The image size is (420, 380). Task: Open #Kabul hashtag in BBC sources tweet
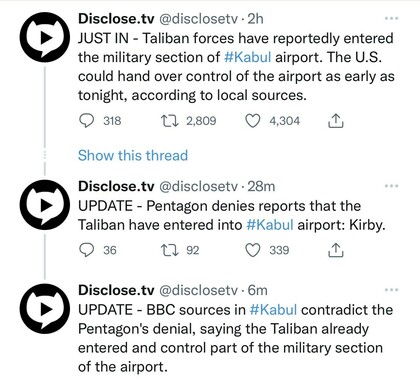tap(273, 310)
